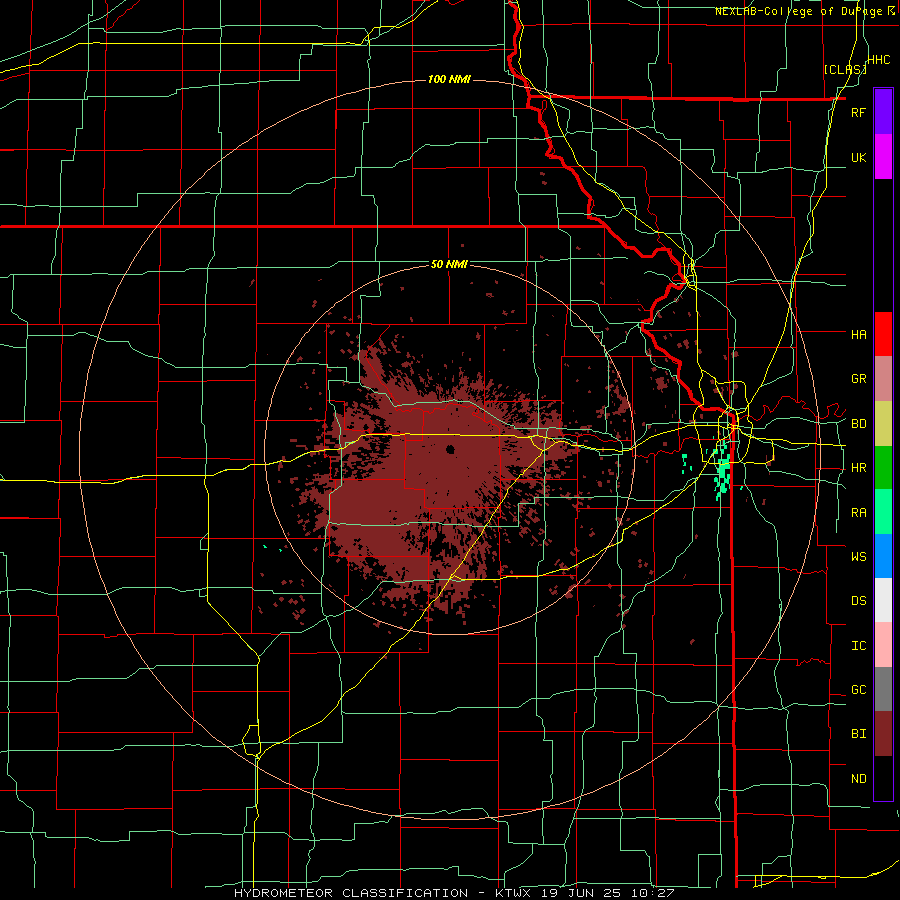Click the UK legend label
This screenshot has height=900, width=900.
(858, 157)
